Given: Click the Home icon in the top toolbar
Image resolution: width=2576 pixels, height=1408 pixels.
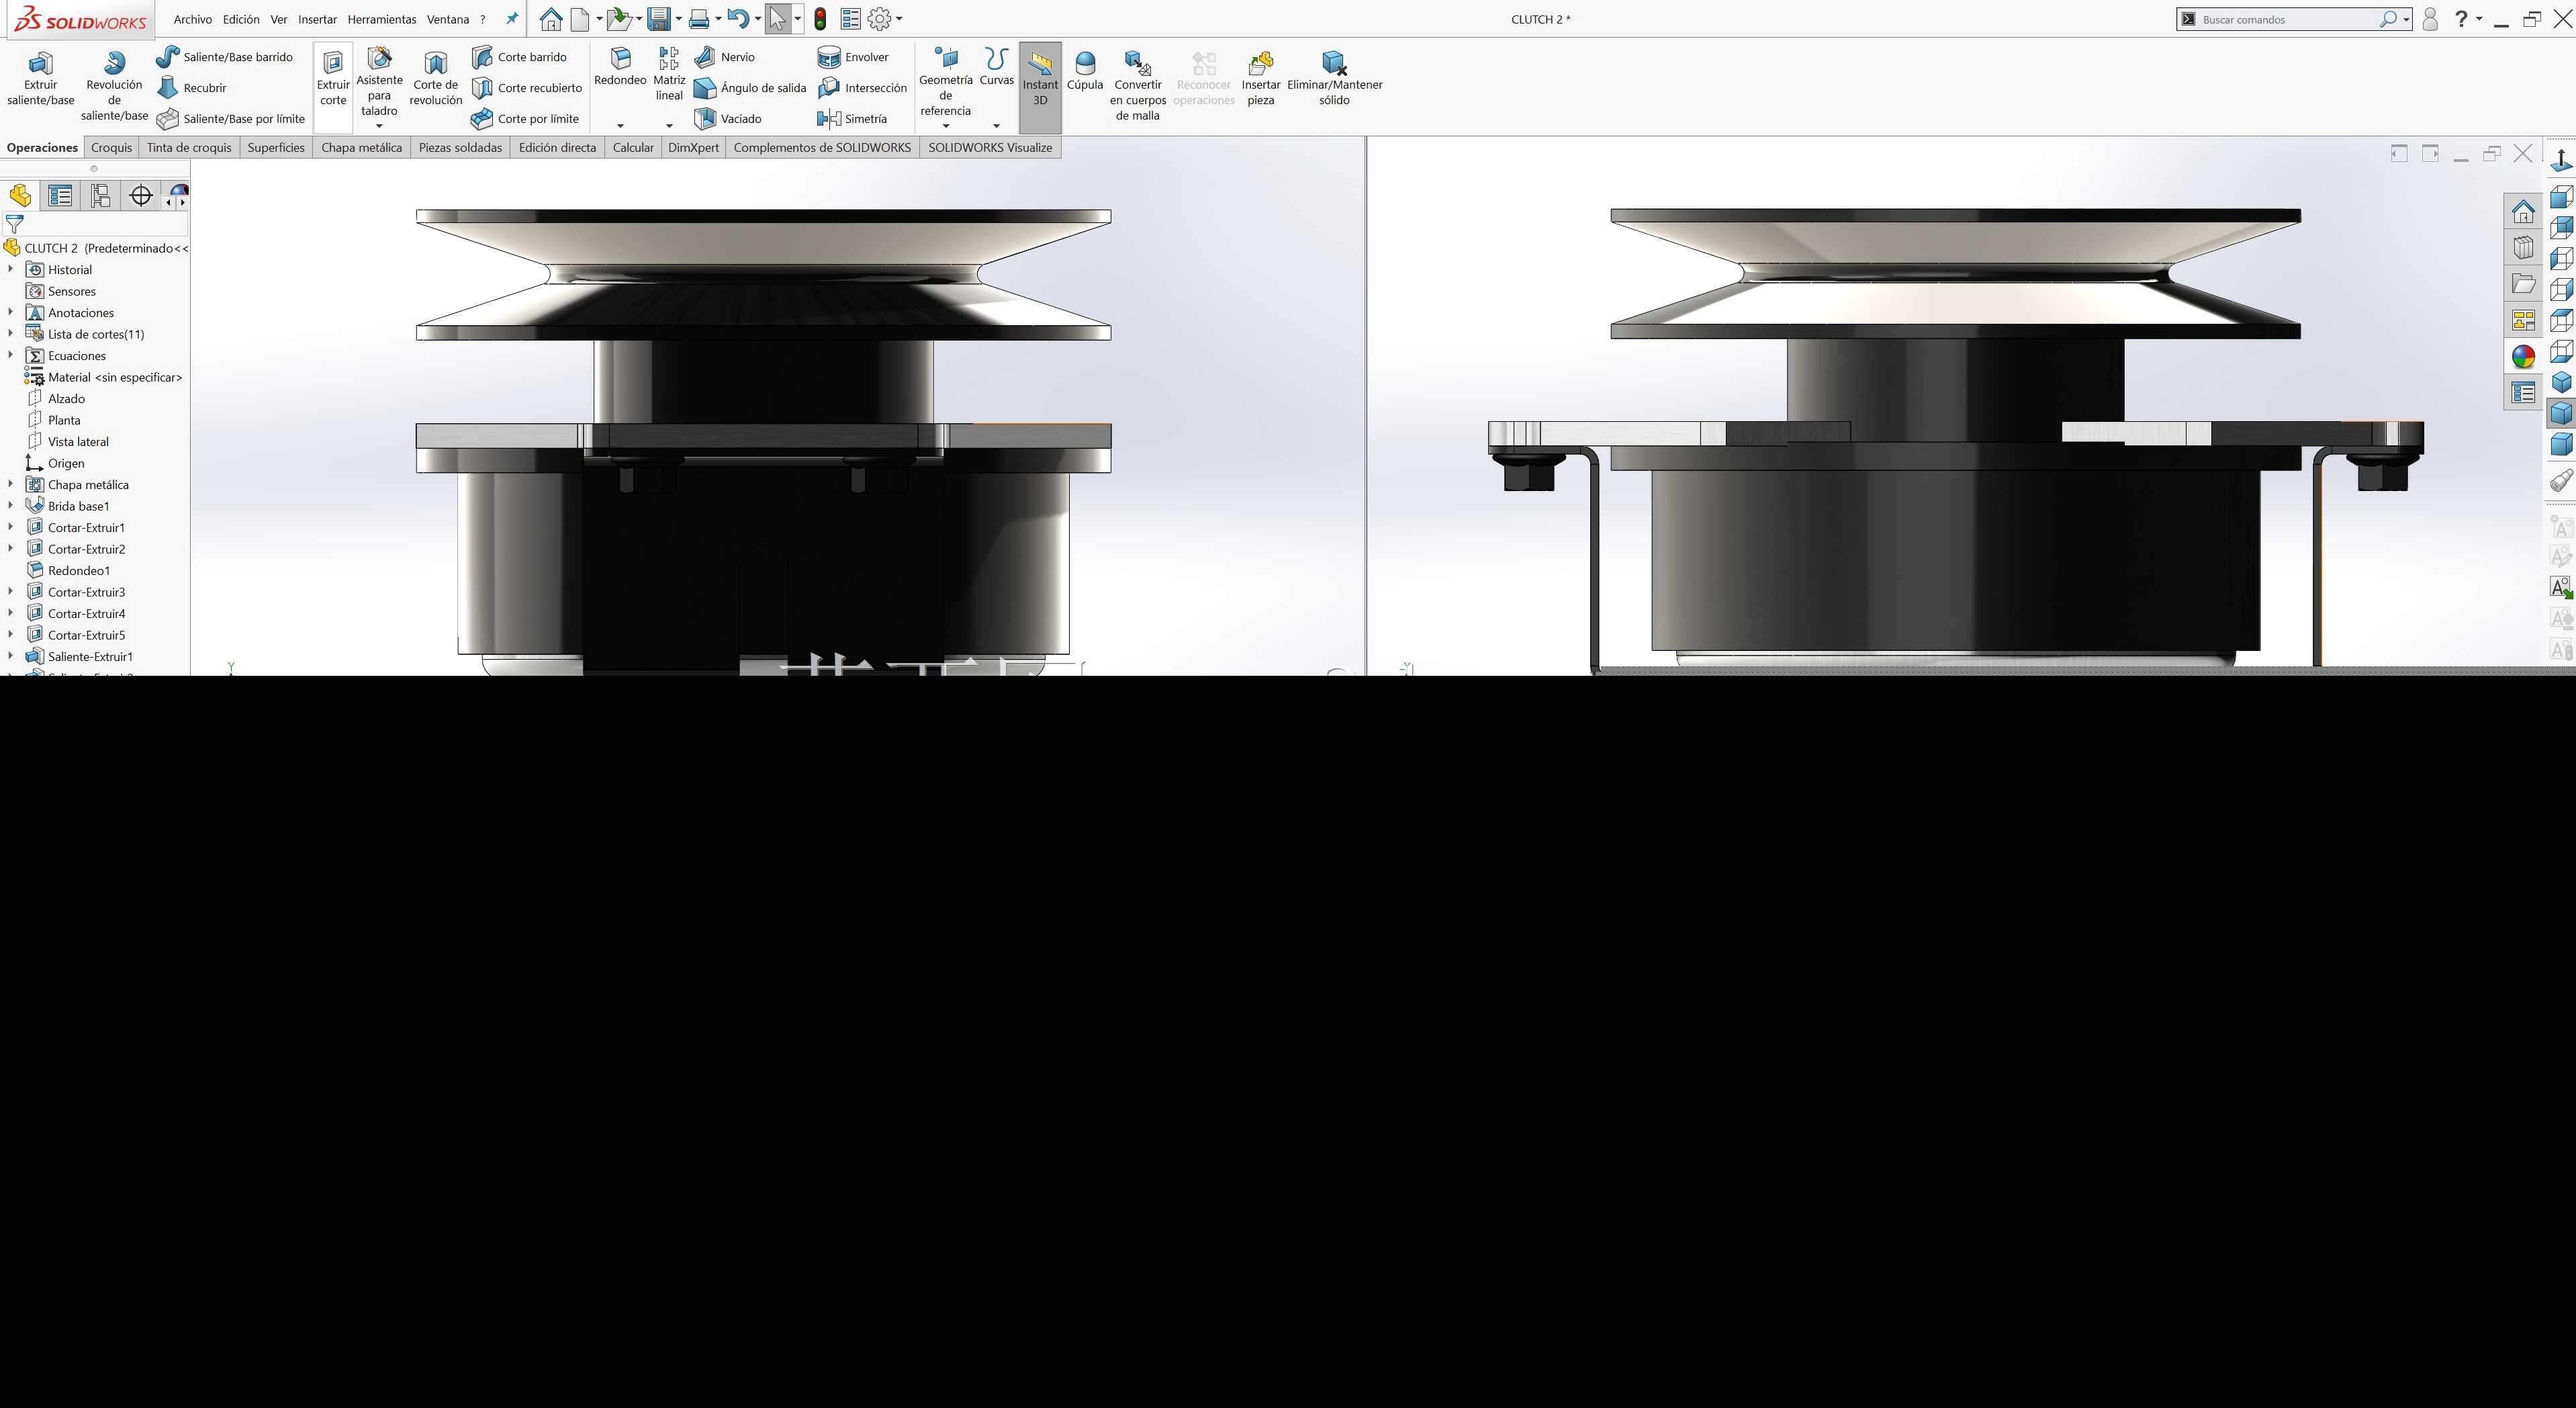Looking at the screenshot, I should [550, 19].
